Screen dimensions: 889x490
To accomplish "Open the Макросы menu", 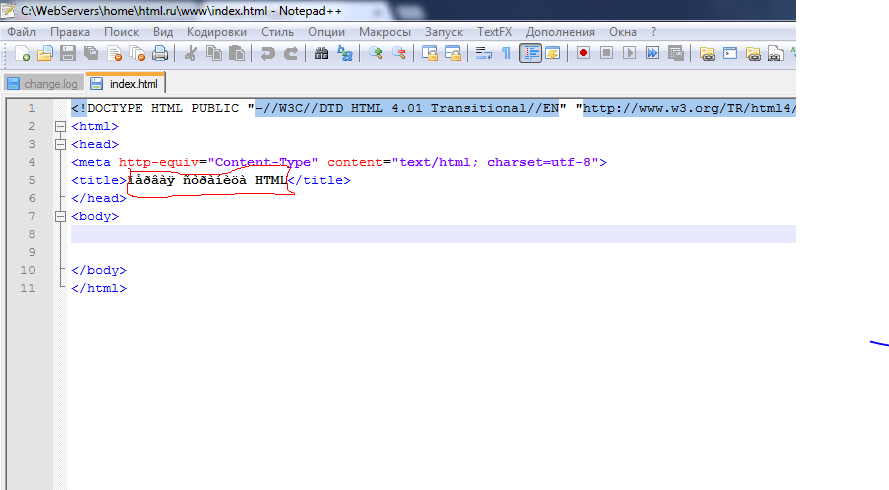I will tap(385, 31).
